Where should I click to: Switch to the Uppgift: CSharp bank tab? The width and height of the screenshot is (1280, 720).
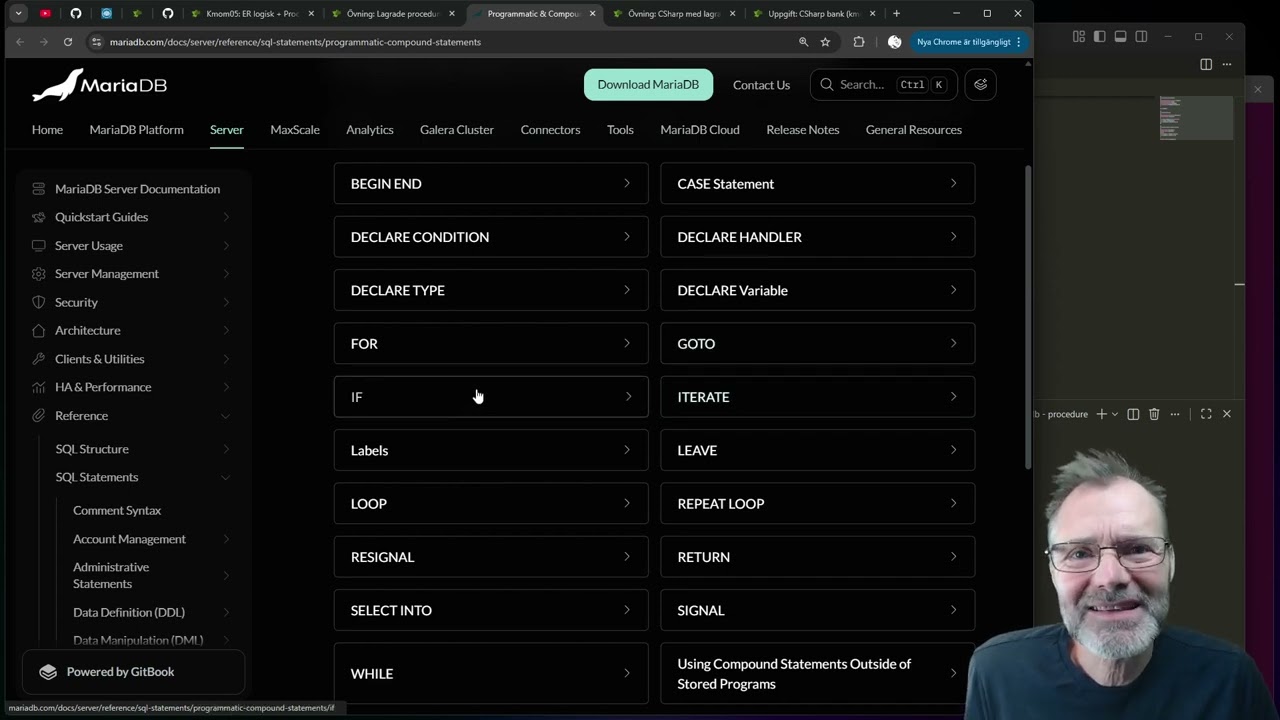pos(813,14)
